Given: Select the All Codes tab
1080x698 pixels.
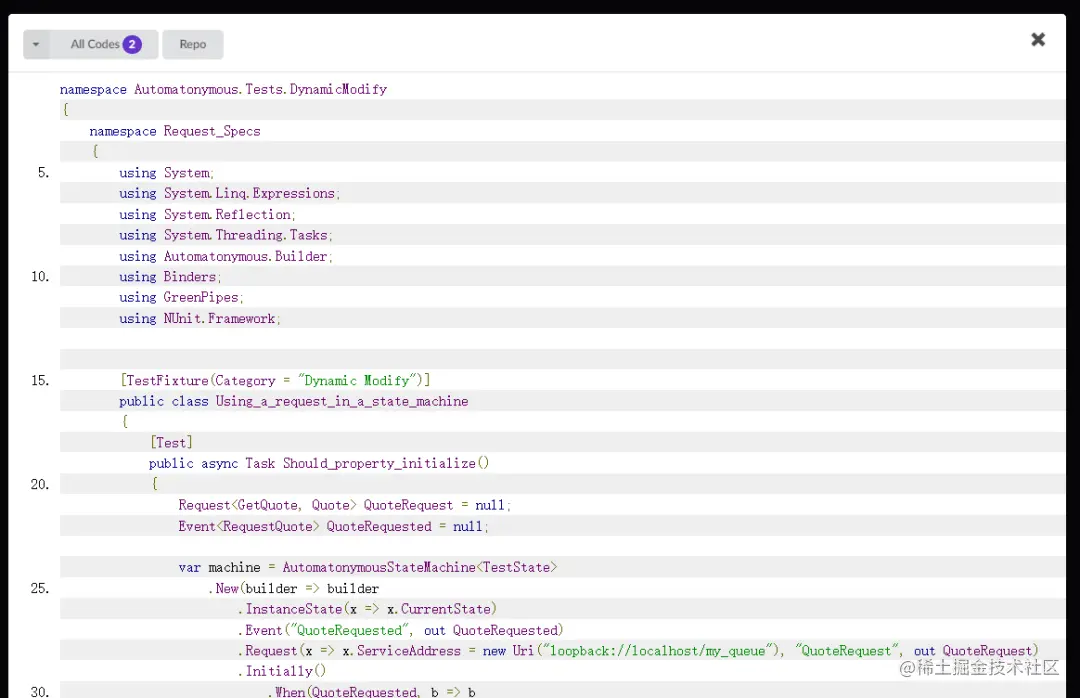Looking at the screenshot, I should click(x=105, y=44).
